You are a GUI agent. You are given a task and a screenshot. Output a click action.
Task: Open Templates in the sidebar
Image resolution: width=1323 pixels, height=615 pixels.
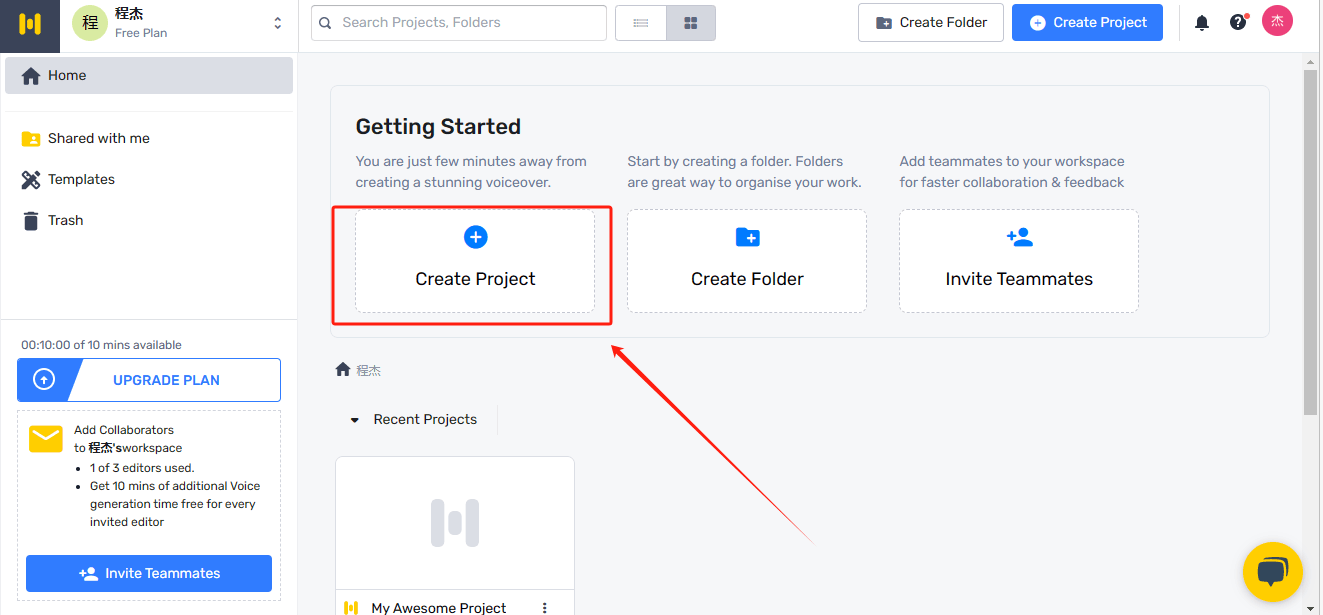tap(81, 179)
